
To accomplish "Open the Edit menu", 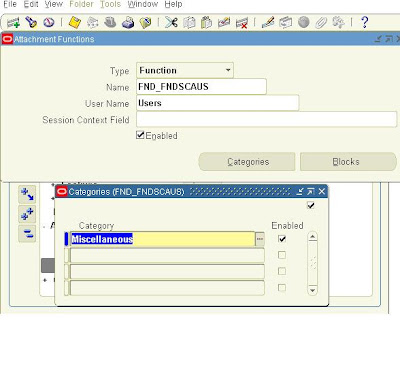I will coord(31,4).
